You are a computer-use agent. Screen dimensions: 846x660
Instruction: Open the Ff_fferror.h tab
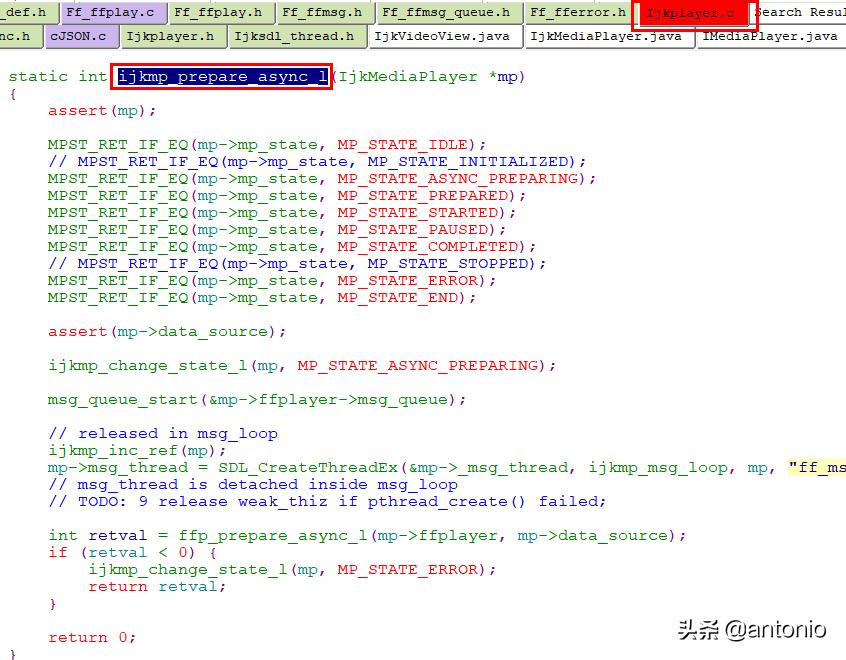[577, 13]
